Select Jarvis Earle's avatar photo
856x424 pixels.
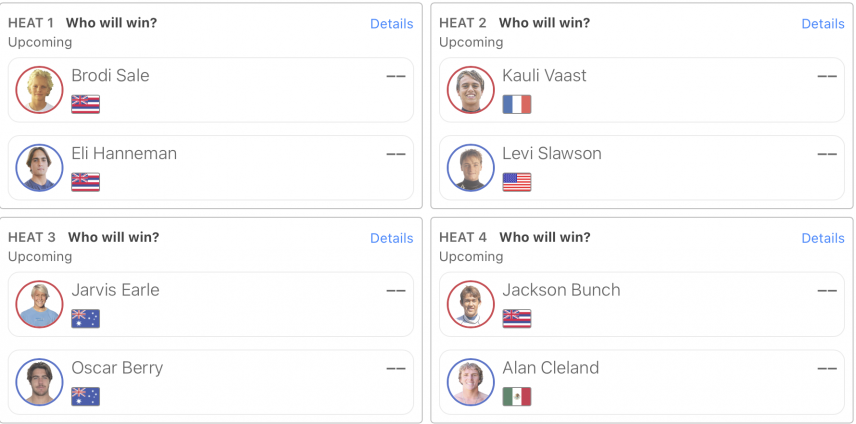[39, 304]
